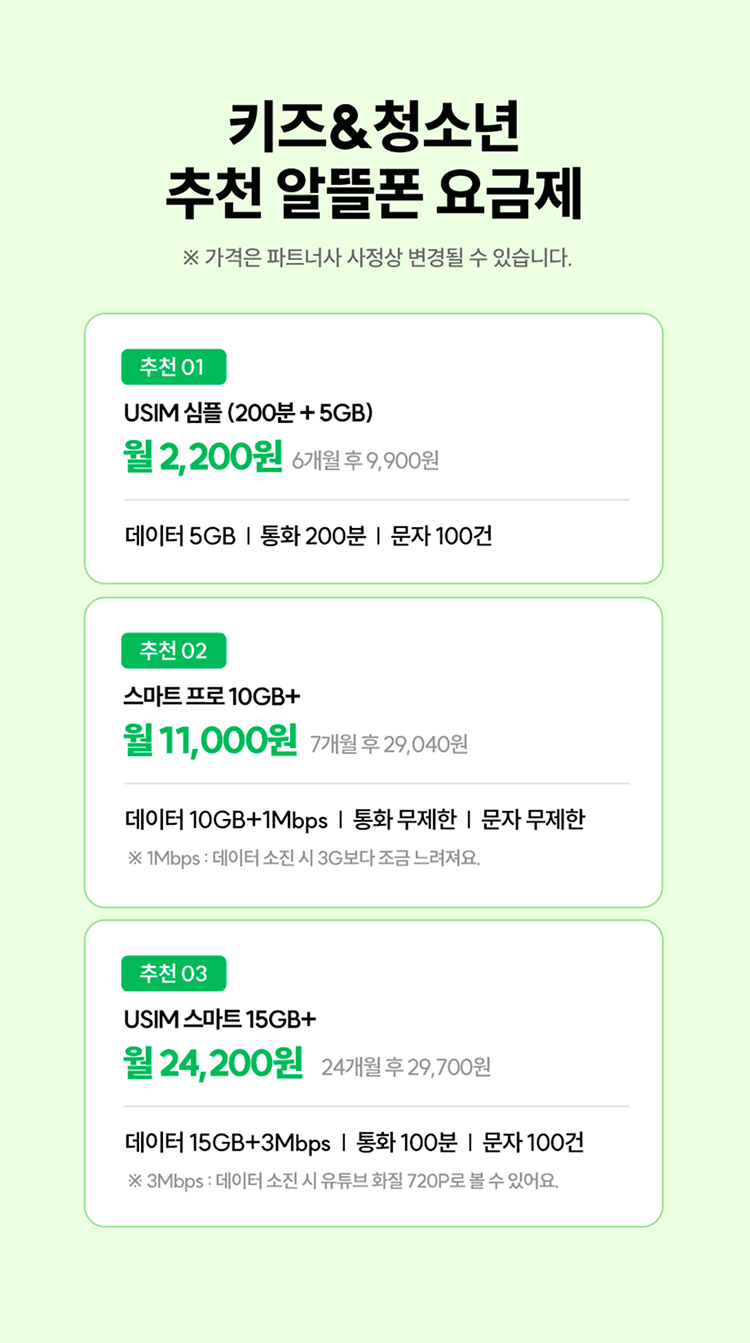
Task: Click the 데이터 5GB detail
Action: click(180, 536)
